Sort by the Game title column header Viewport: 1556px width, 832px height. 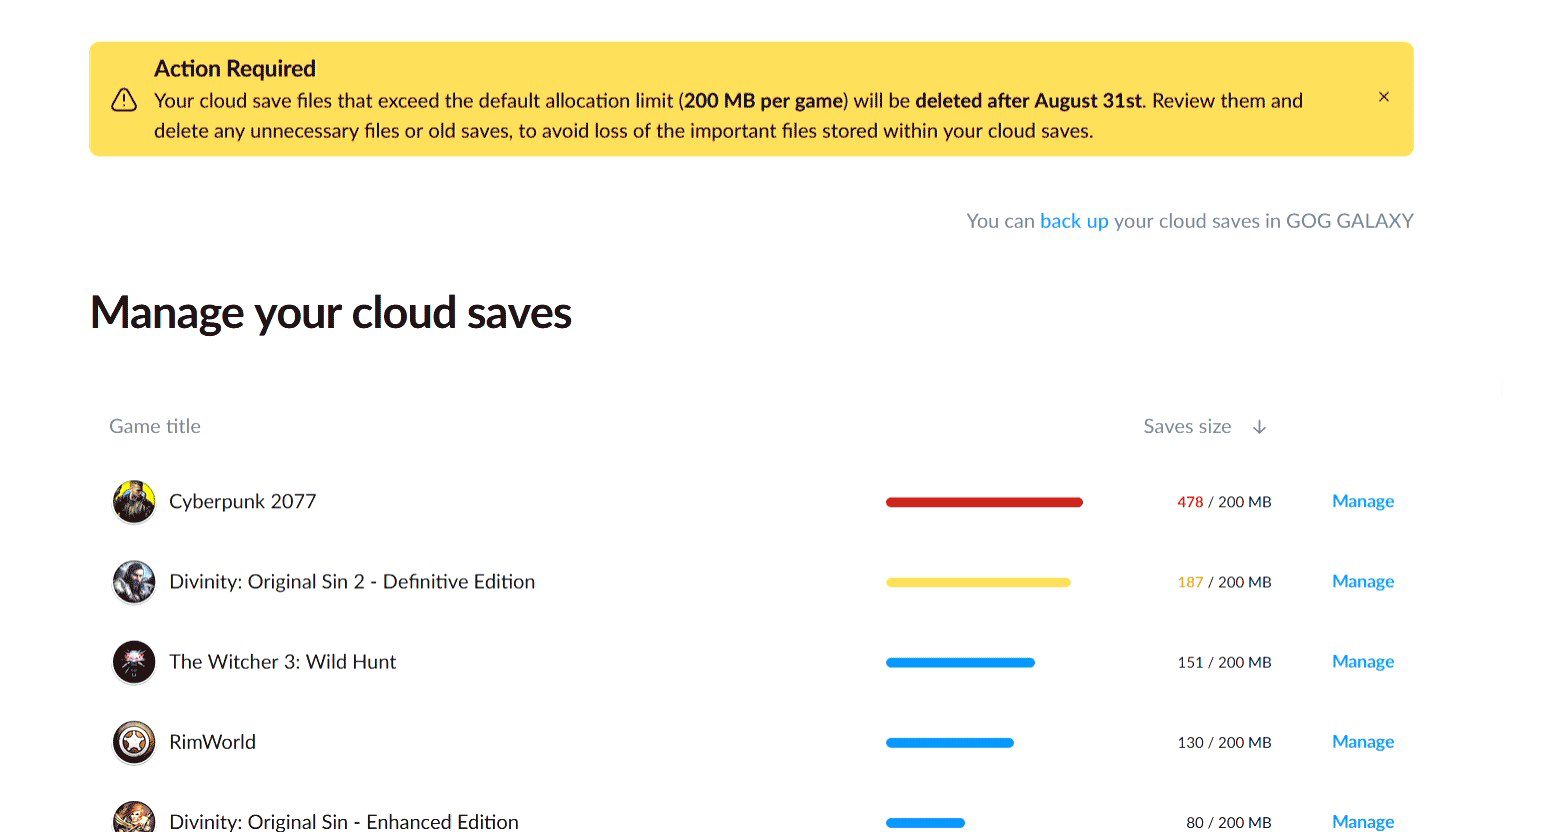pos(155,426)
